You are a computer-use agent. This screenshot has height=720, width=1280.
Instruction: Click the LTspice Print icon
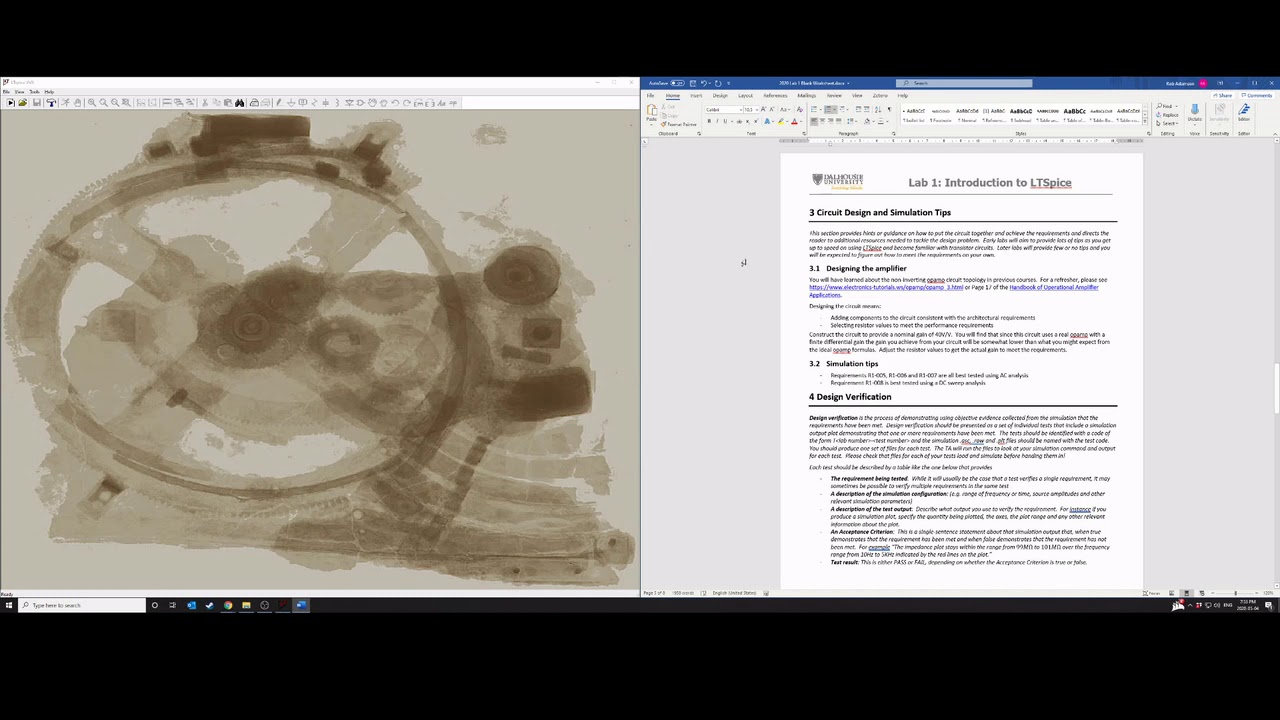(254, 103)
